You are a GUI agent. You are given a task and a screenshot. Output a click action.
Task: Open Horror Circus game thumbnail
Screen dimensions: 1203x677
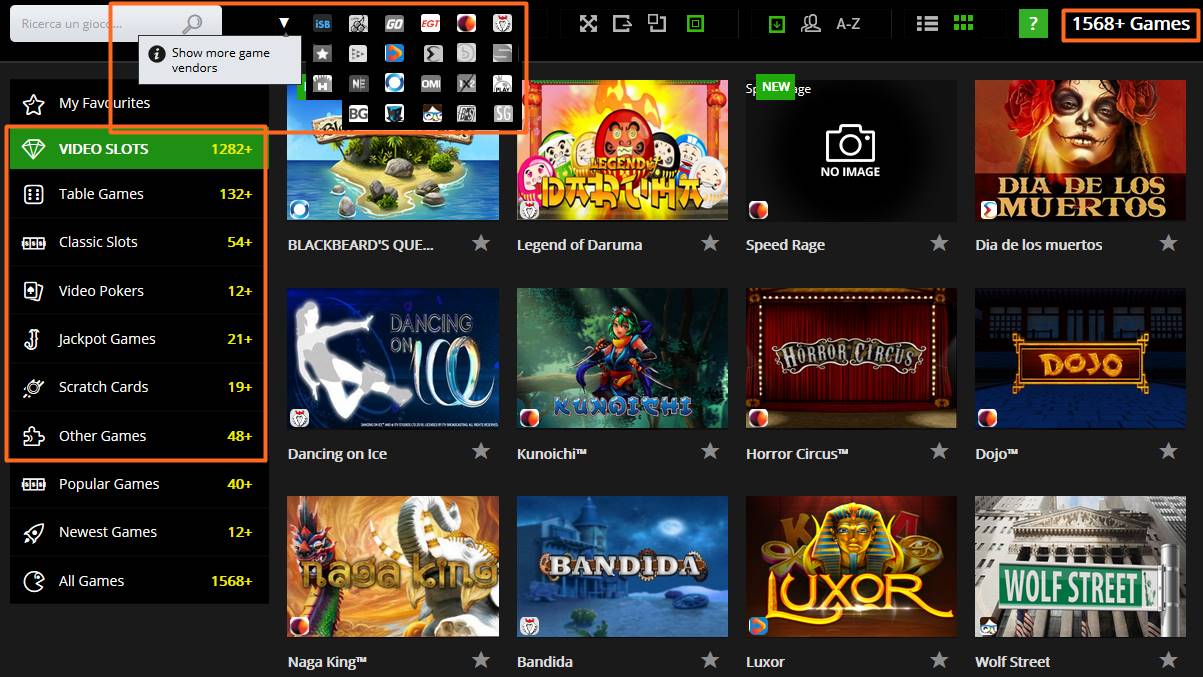click(x=851, y=358)
